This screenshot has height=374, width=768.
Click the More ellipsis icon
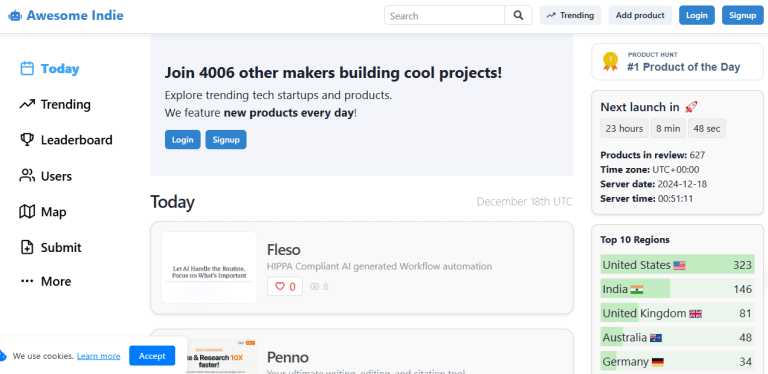(27, 281)
